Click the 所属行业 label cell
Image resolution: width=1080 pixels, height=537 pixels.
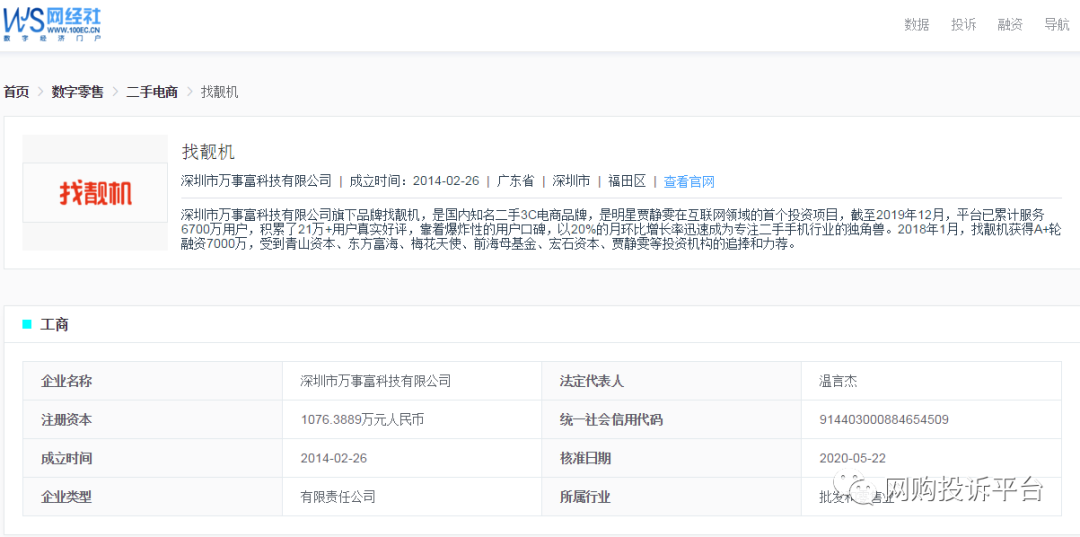pos(672,496)
